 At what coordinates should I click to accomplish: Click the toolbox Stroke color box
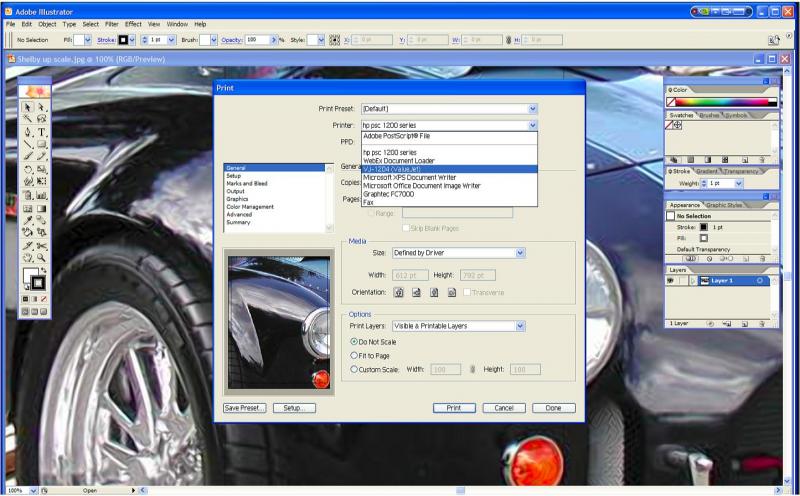38,283
